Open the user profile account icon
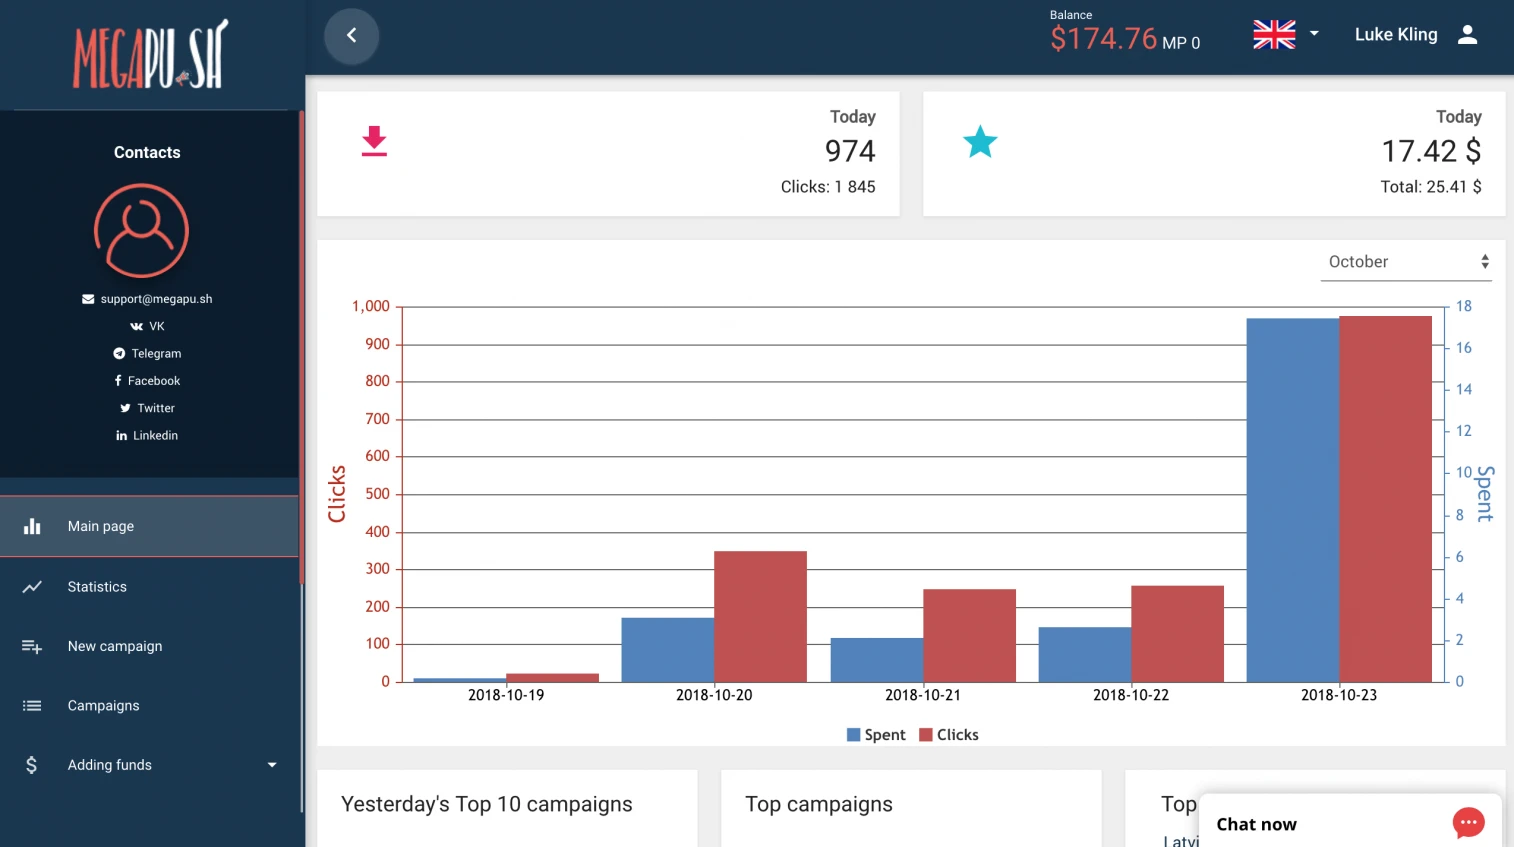The image size is (1514, 847). (x=1468, y=35)
